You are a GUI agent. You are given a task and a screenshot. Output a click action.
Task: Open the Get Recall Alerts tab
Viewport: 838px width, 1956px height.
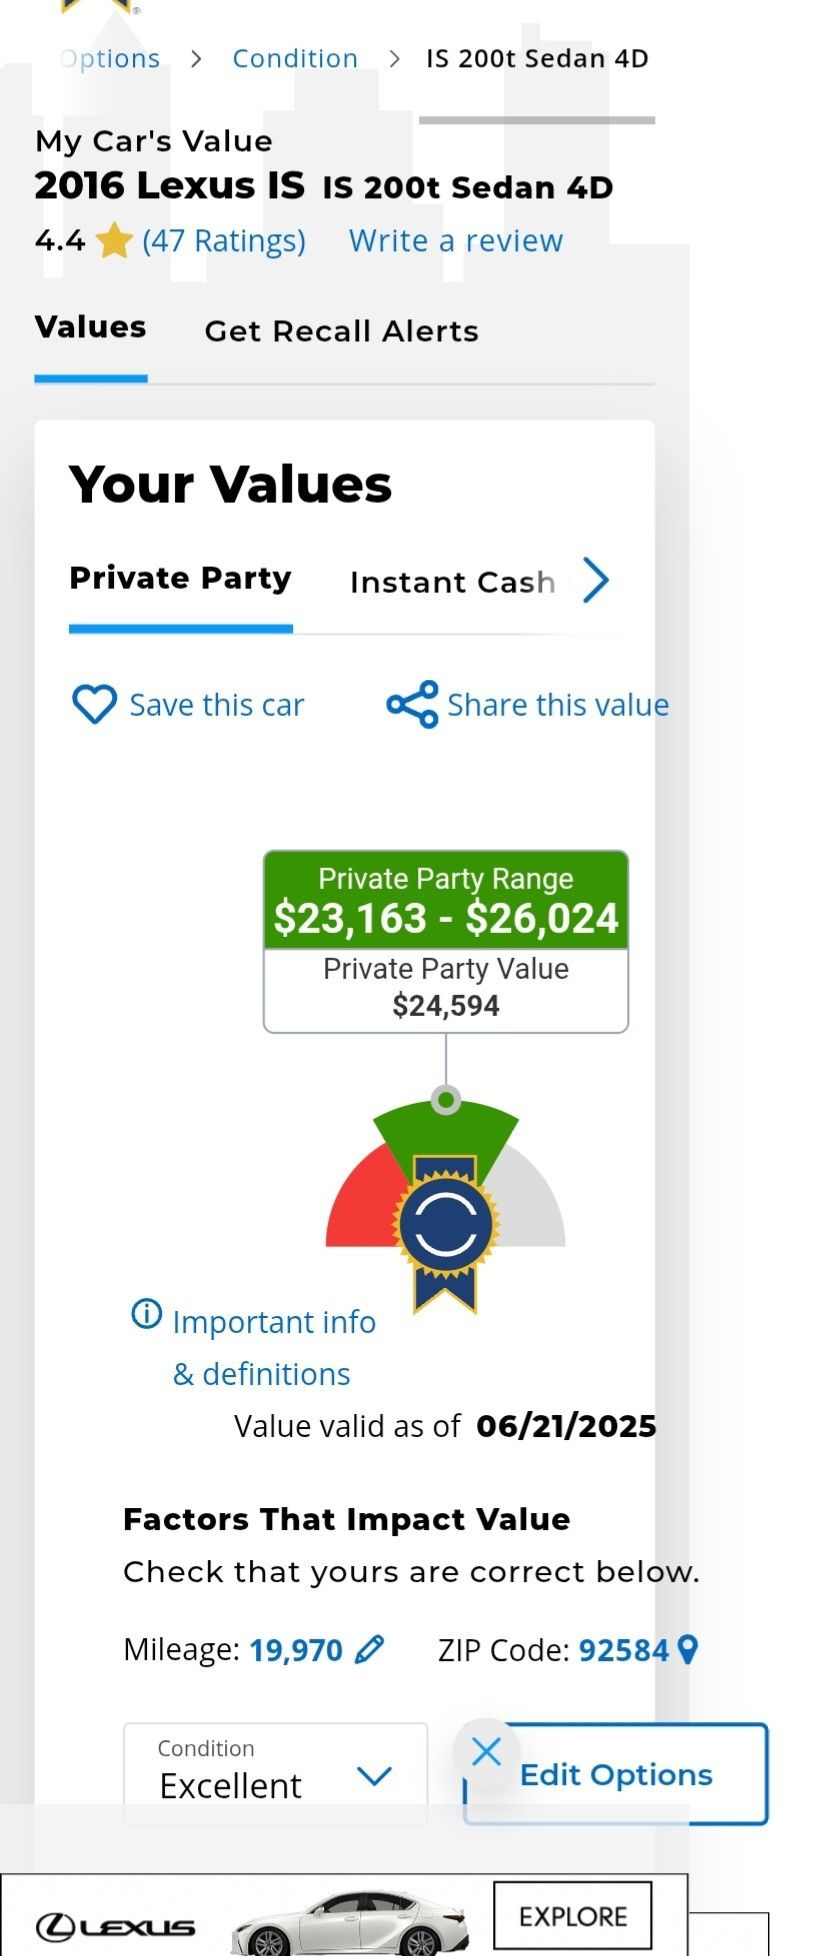pos(341,331)
